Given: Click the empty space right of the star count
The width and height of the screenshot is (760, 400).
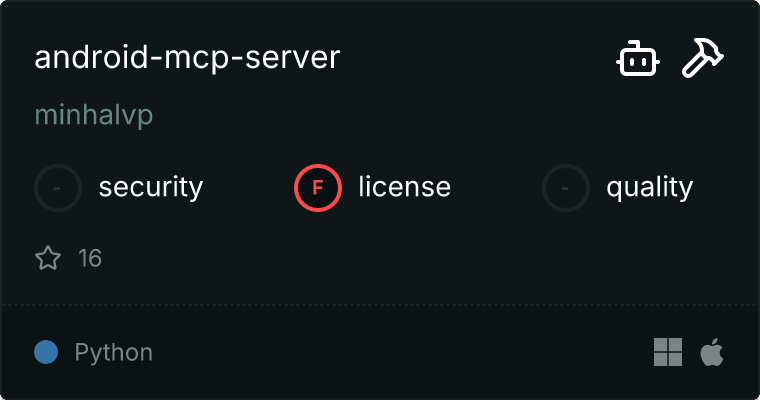Looking at the screenshot, I should (x=400, y=259).
